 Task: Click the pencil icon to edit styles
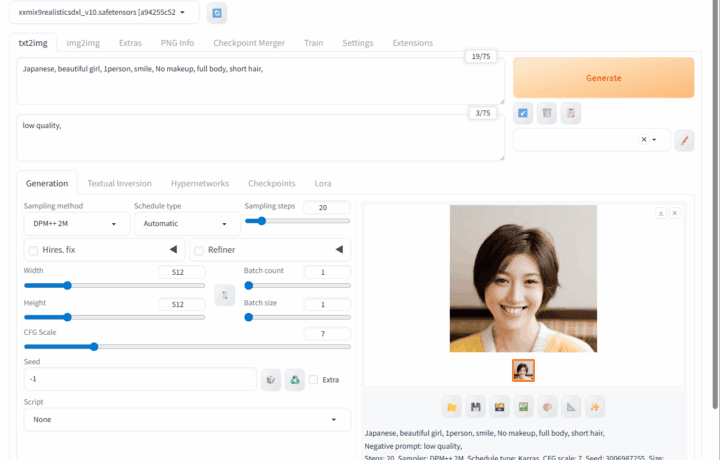click(x=684, y=140)
